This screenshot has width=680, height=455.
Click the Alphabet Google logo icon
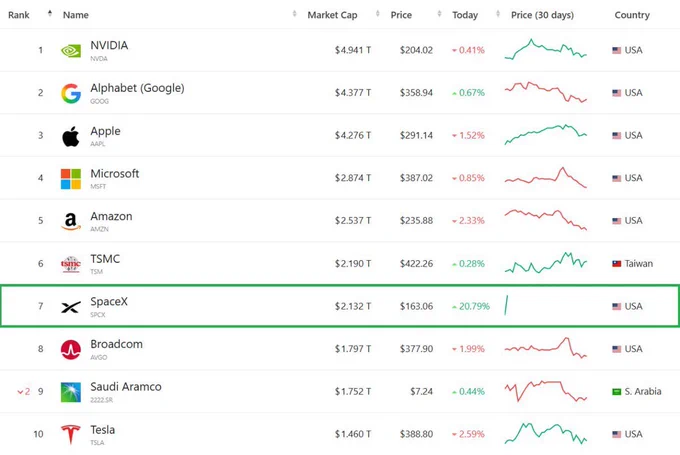(x=71, y=93)
